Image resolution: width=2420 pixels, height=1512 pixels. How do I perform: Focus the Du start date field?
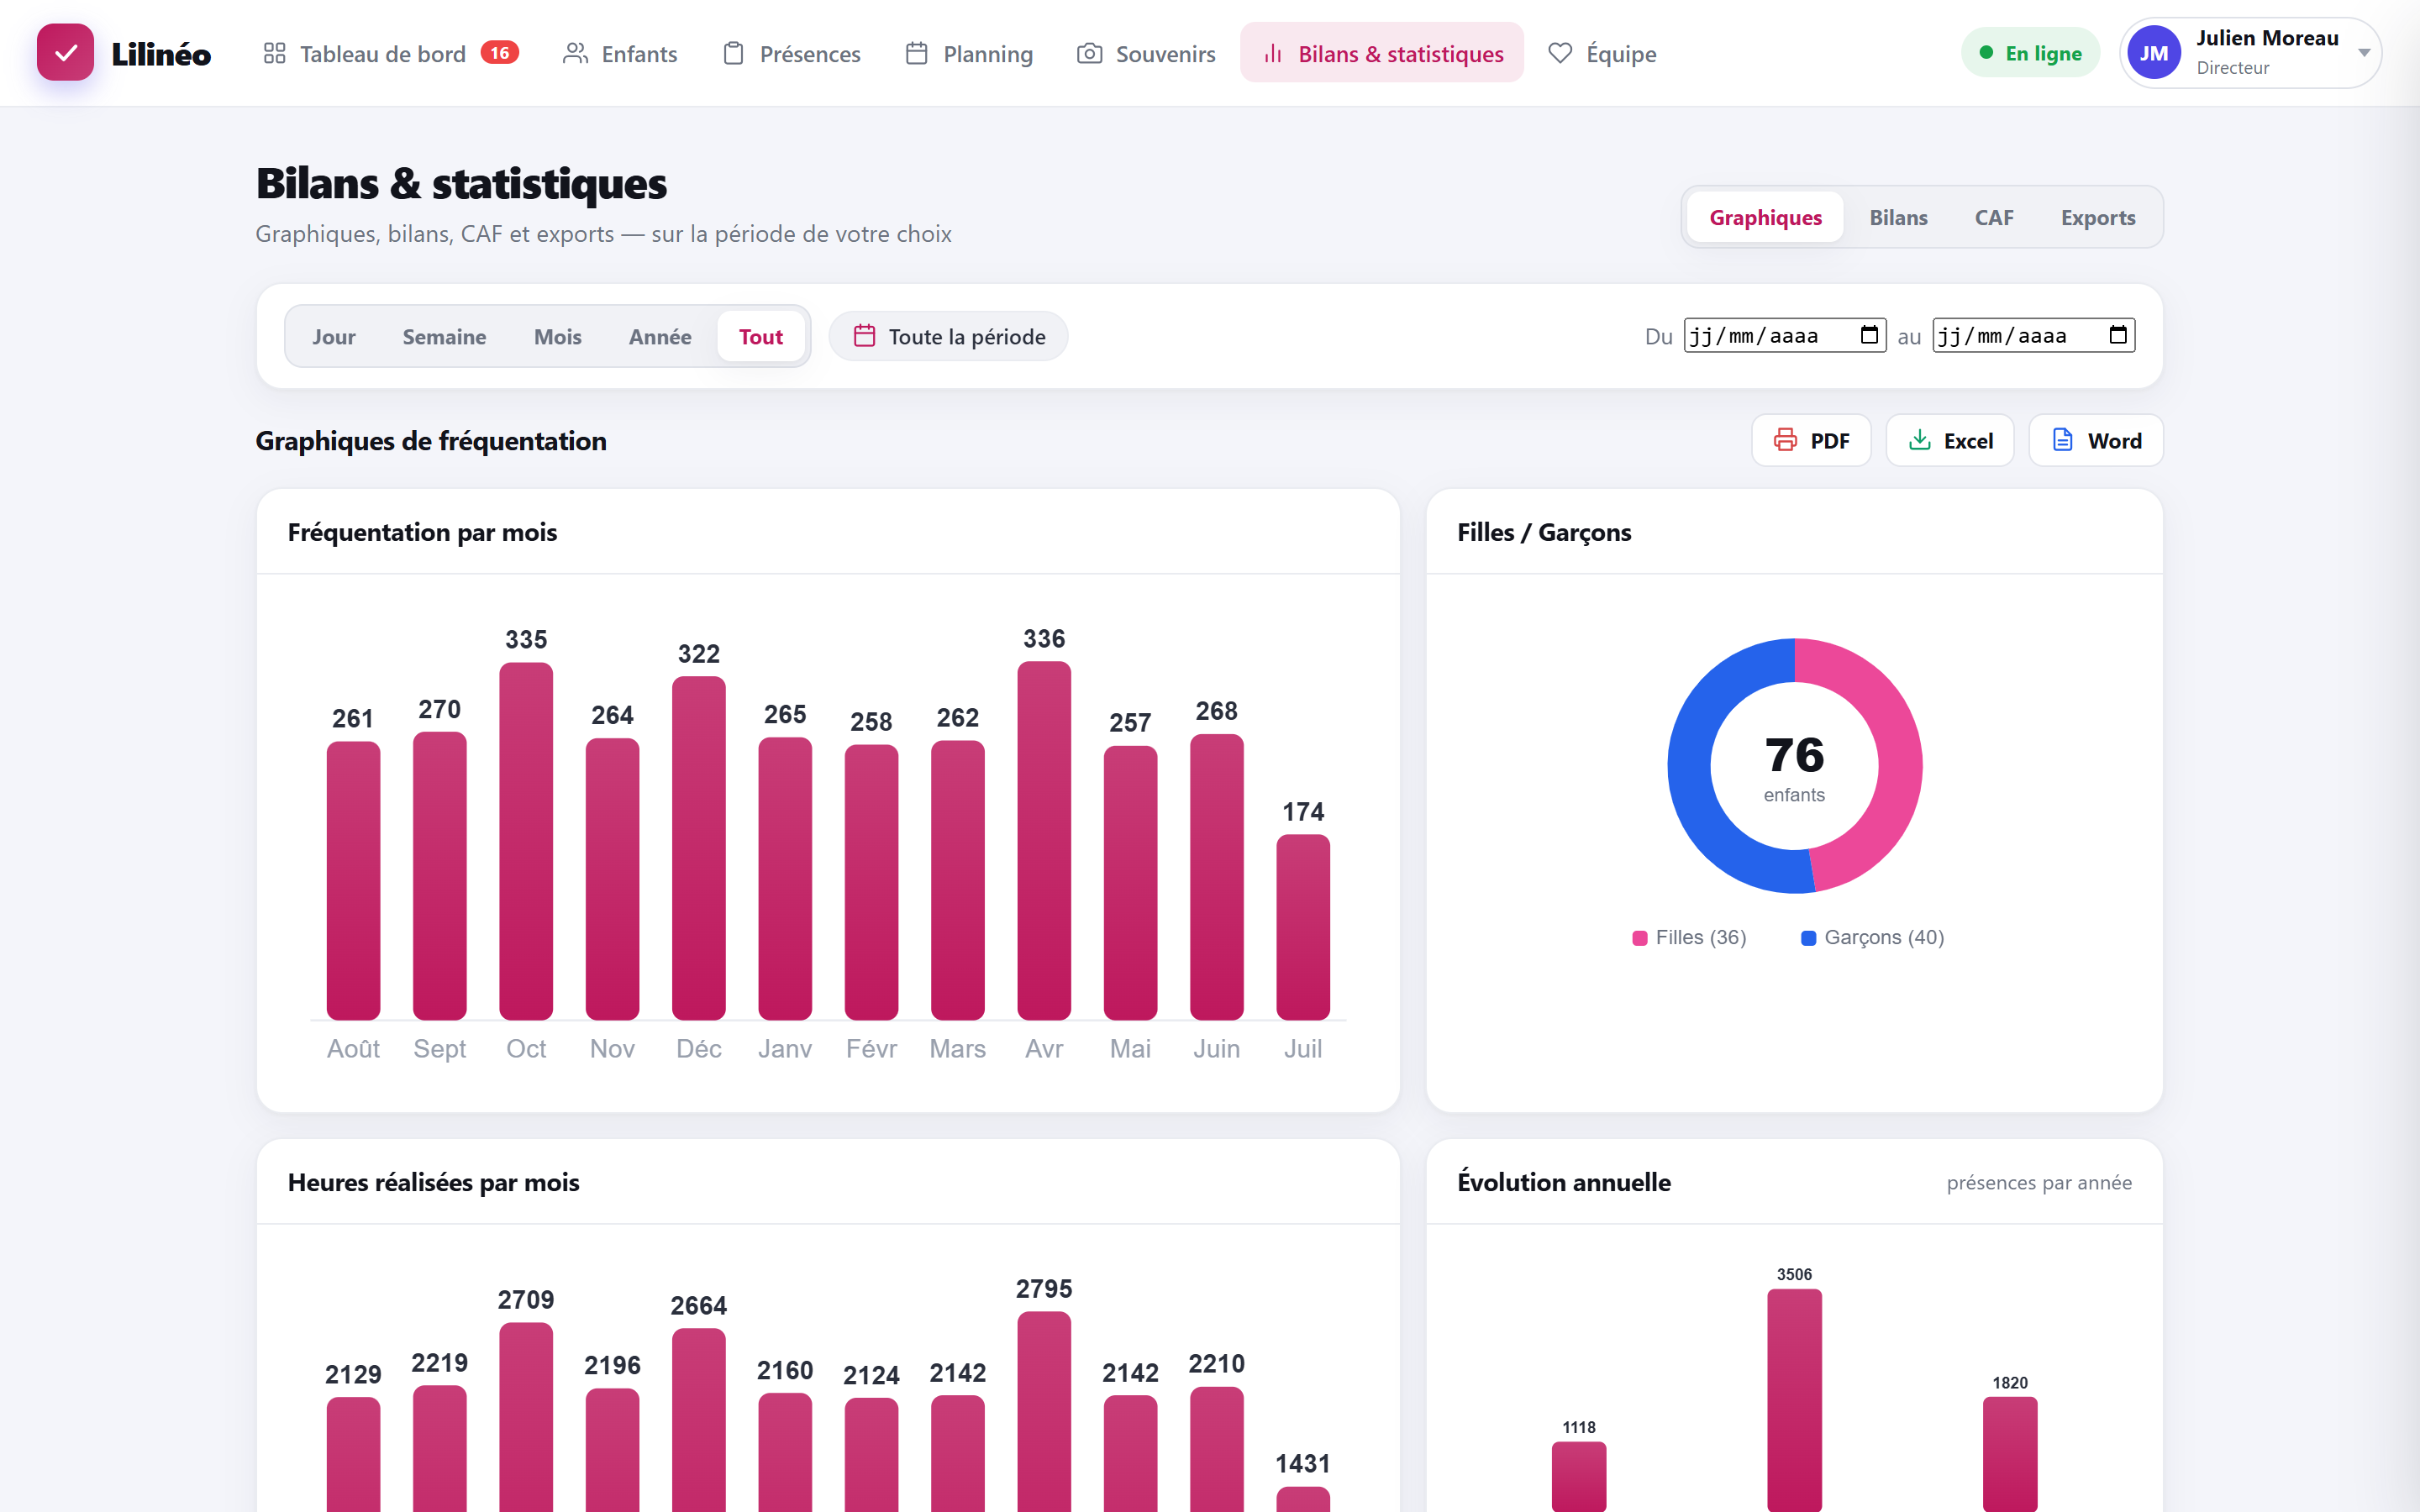1785,335
